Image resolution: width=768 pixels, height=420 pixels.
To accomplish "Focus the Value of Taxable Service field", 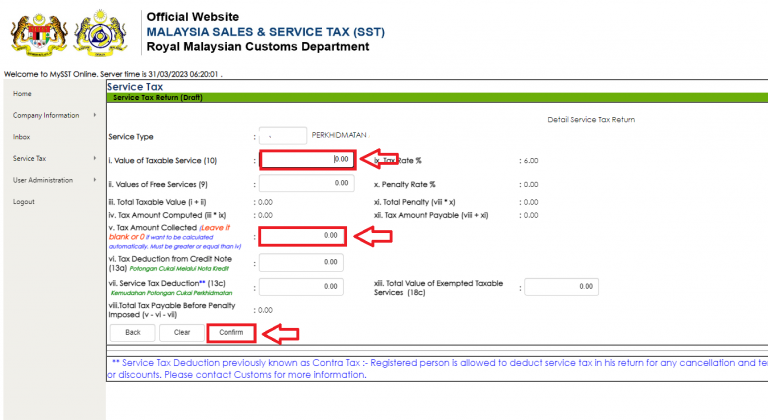I will click(307, 159).
